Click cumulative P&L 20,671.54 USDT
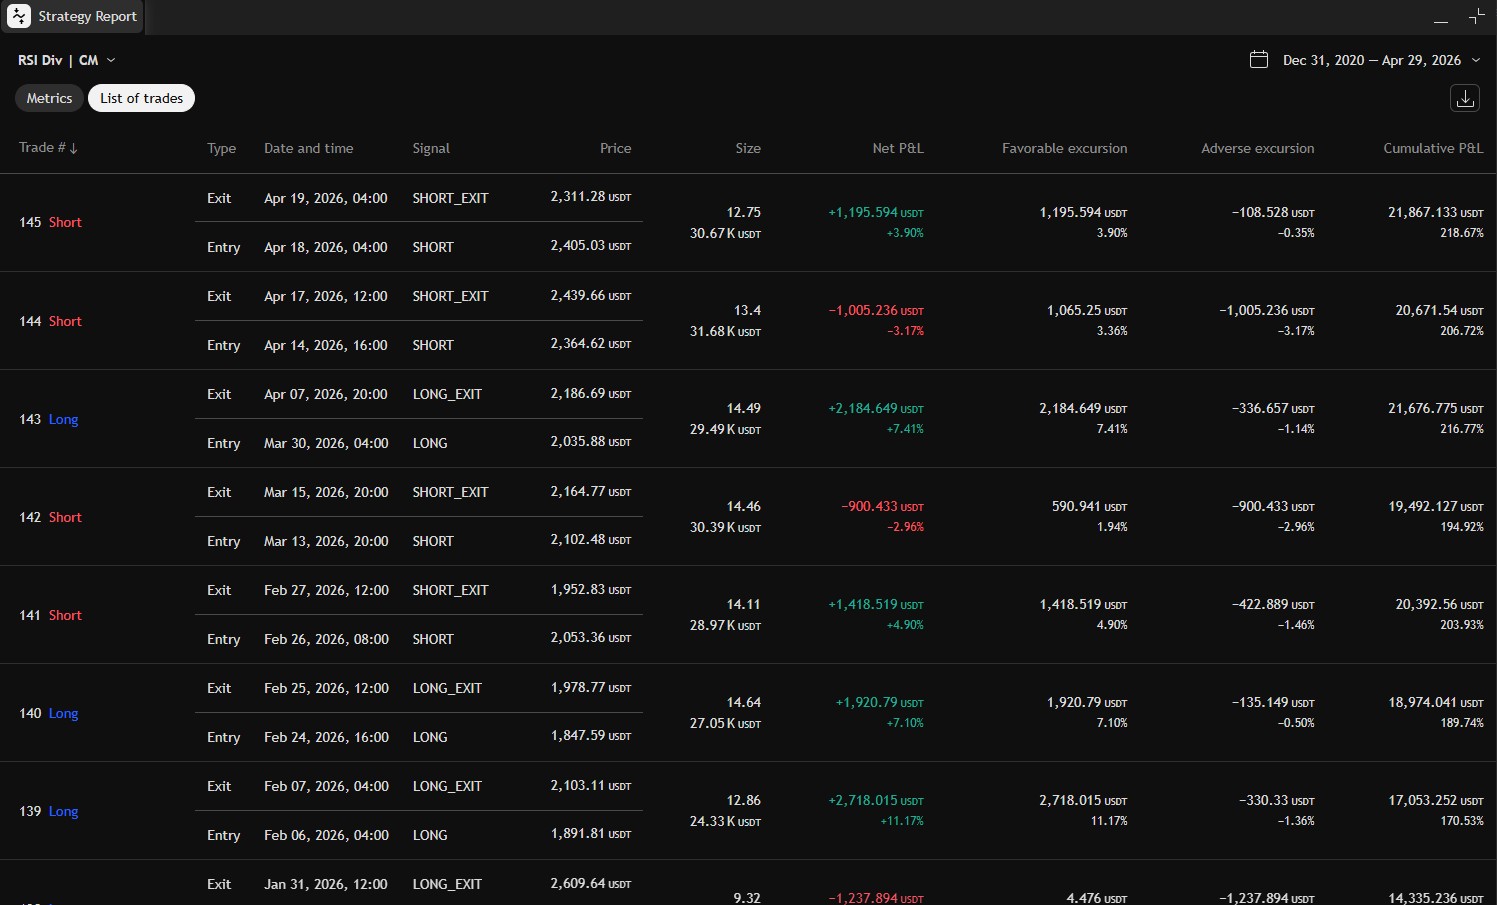1497x905 pixels. tap(1439, 310)
